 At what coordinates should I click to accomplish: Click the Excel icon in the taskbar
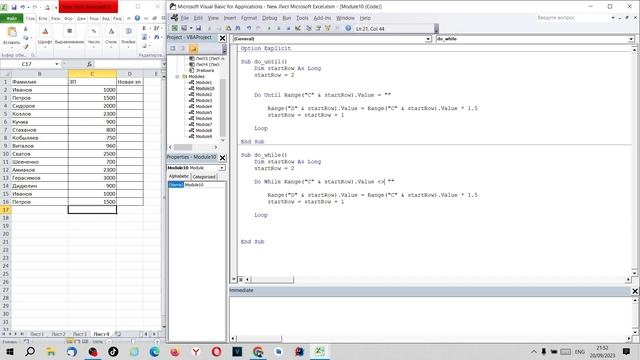(x=320, y=351)
